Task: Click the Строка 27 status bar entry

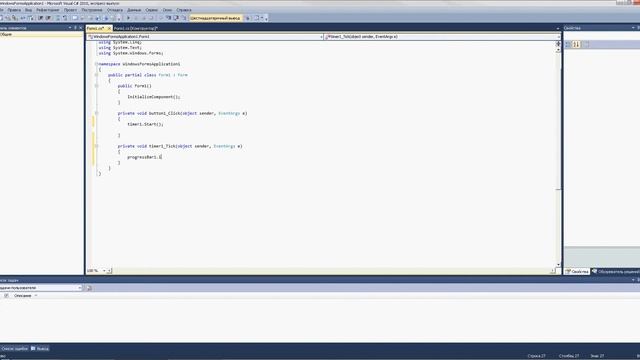Action: (x=536, y=356)
